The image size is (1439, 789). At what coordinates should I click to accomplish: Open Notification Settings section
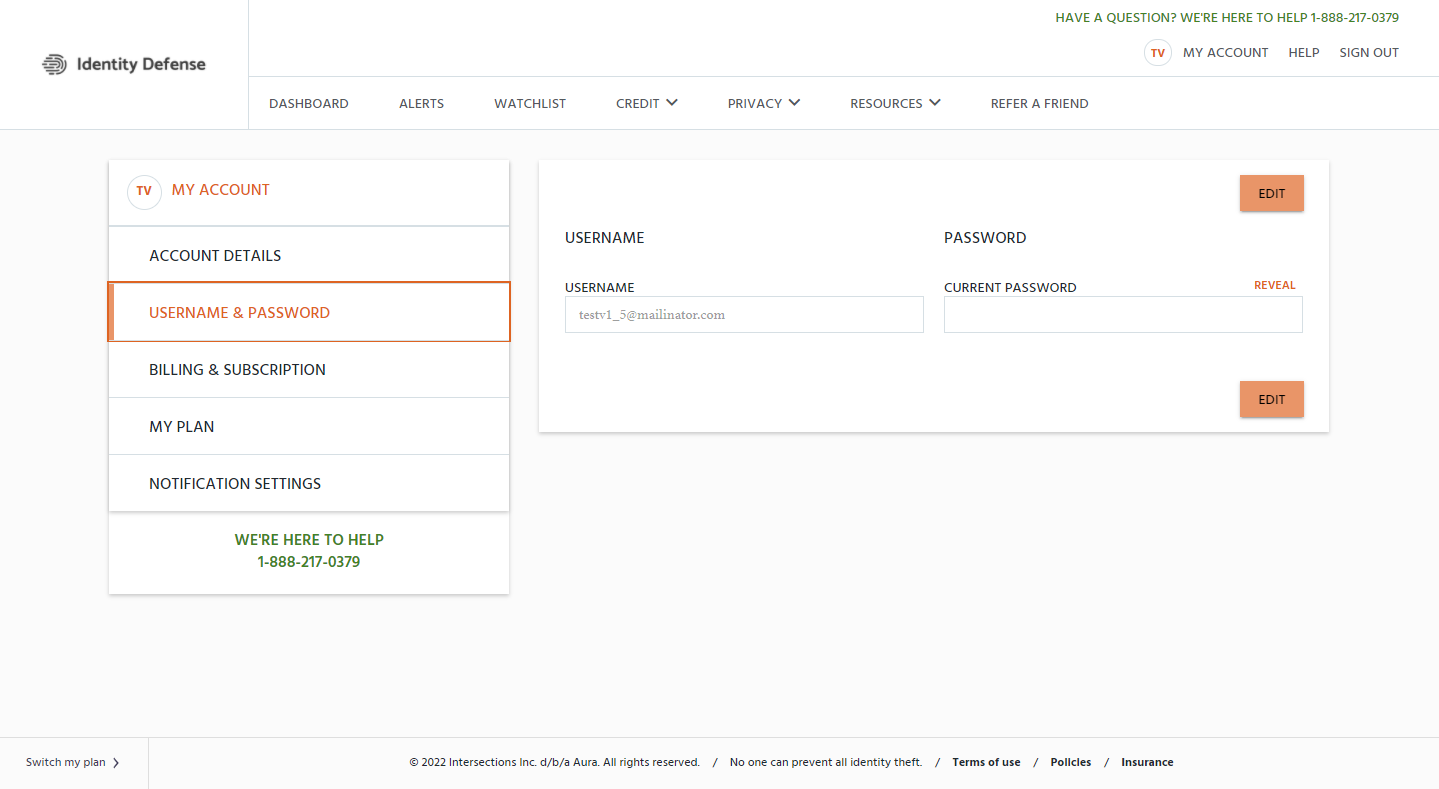pos(235,483)
